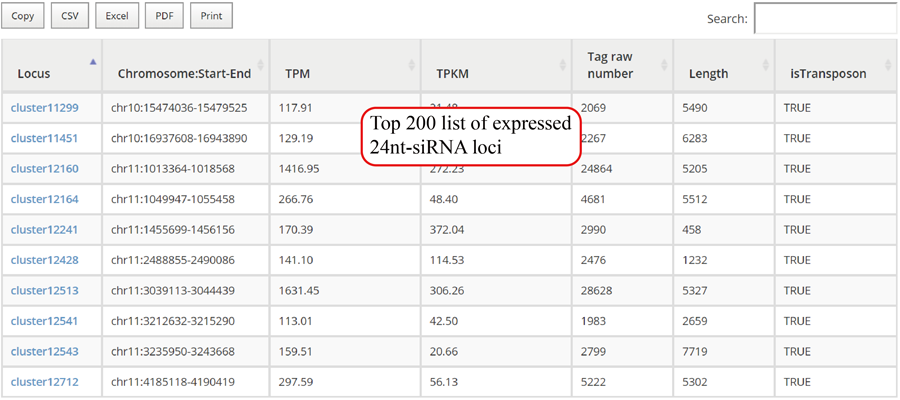The width and height of the screenshot is (900, 400).
Task: Select the cluster12513 locus link
Action: [x=44, y=291]
